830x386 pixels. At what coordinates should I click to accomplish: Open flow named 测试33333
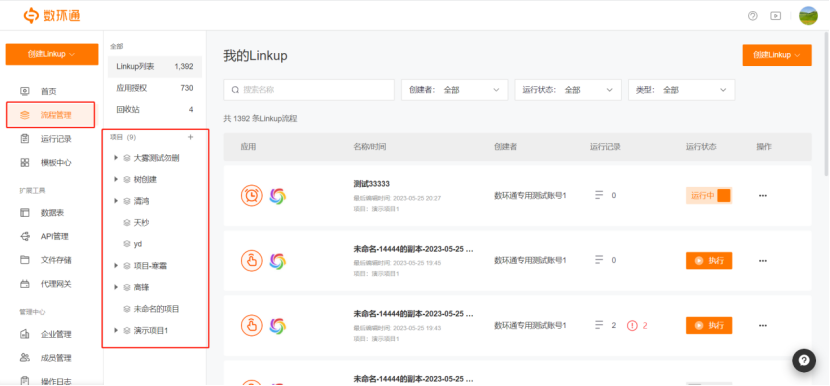372,184
